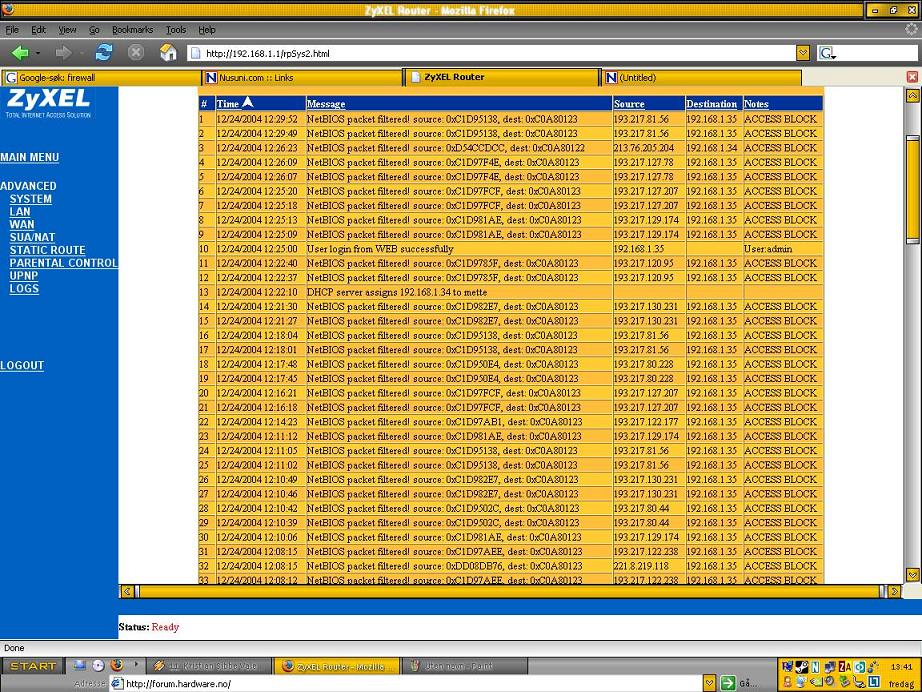The height and width of the screenshot is (692, 922).
Task: Click the Stop loading icon
Action: point(136,53)
